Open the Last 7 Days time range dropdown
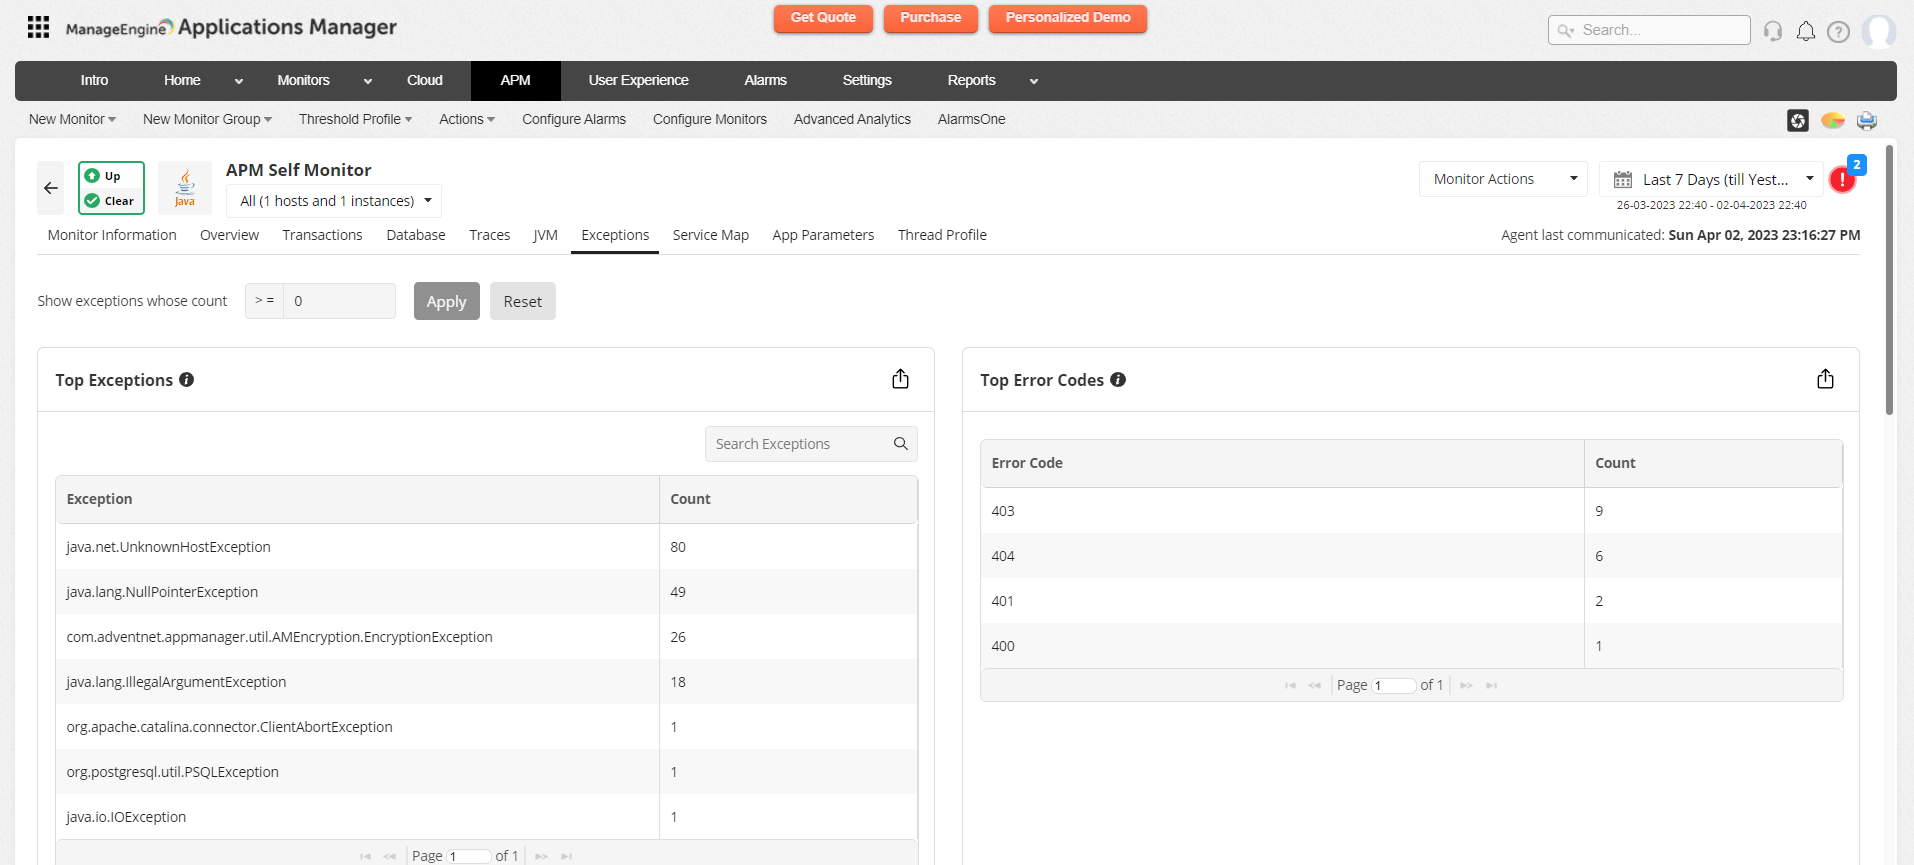This screenshot has width=1914, height=865. coord(1712,179)
